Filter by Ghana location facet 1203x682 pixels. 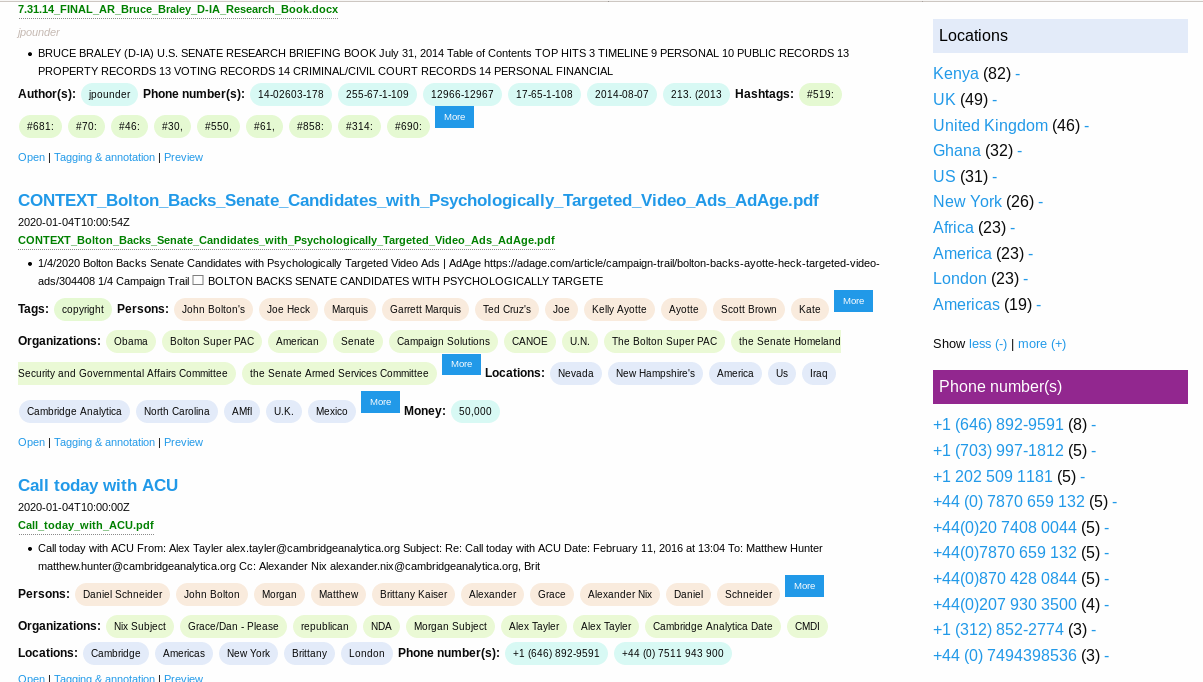[x=957, y=151]
